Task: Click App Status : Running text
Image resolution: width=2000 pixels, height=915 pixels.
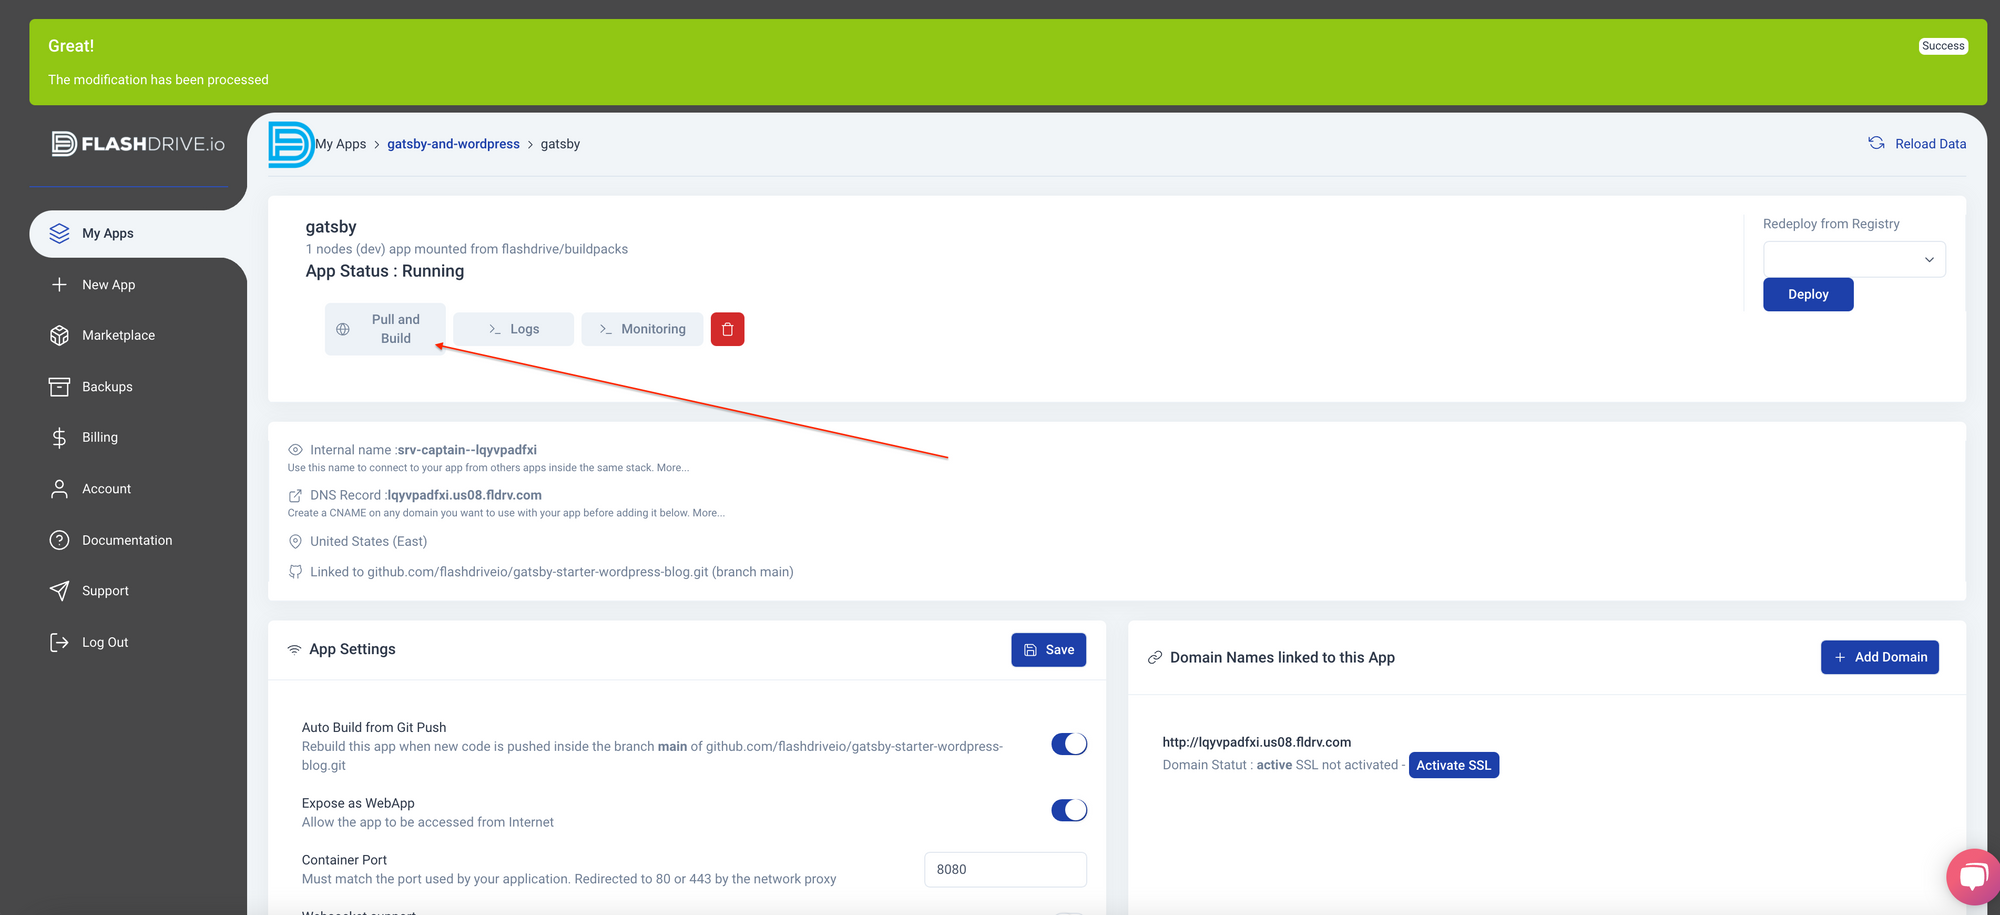Action: pos(385,271)
